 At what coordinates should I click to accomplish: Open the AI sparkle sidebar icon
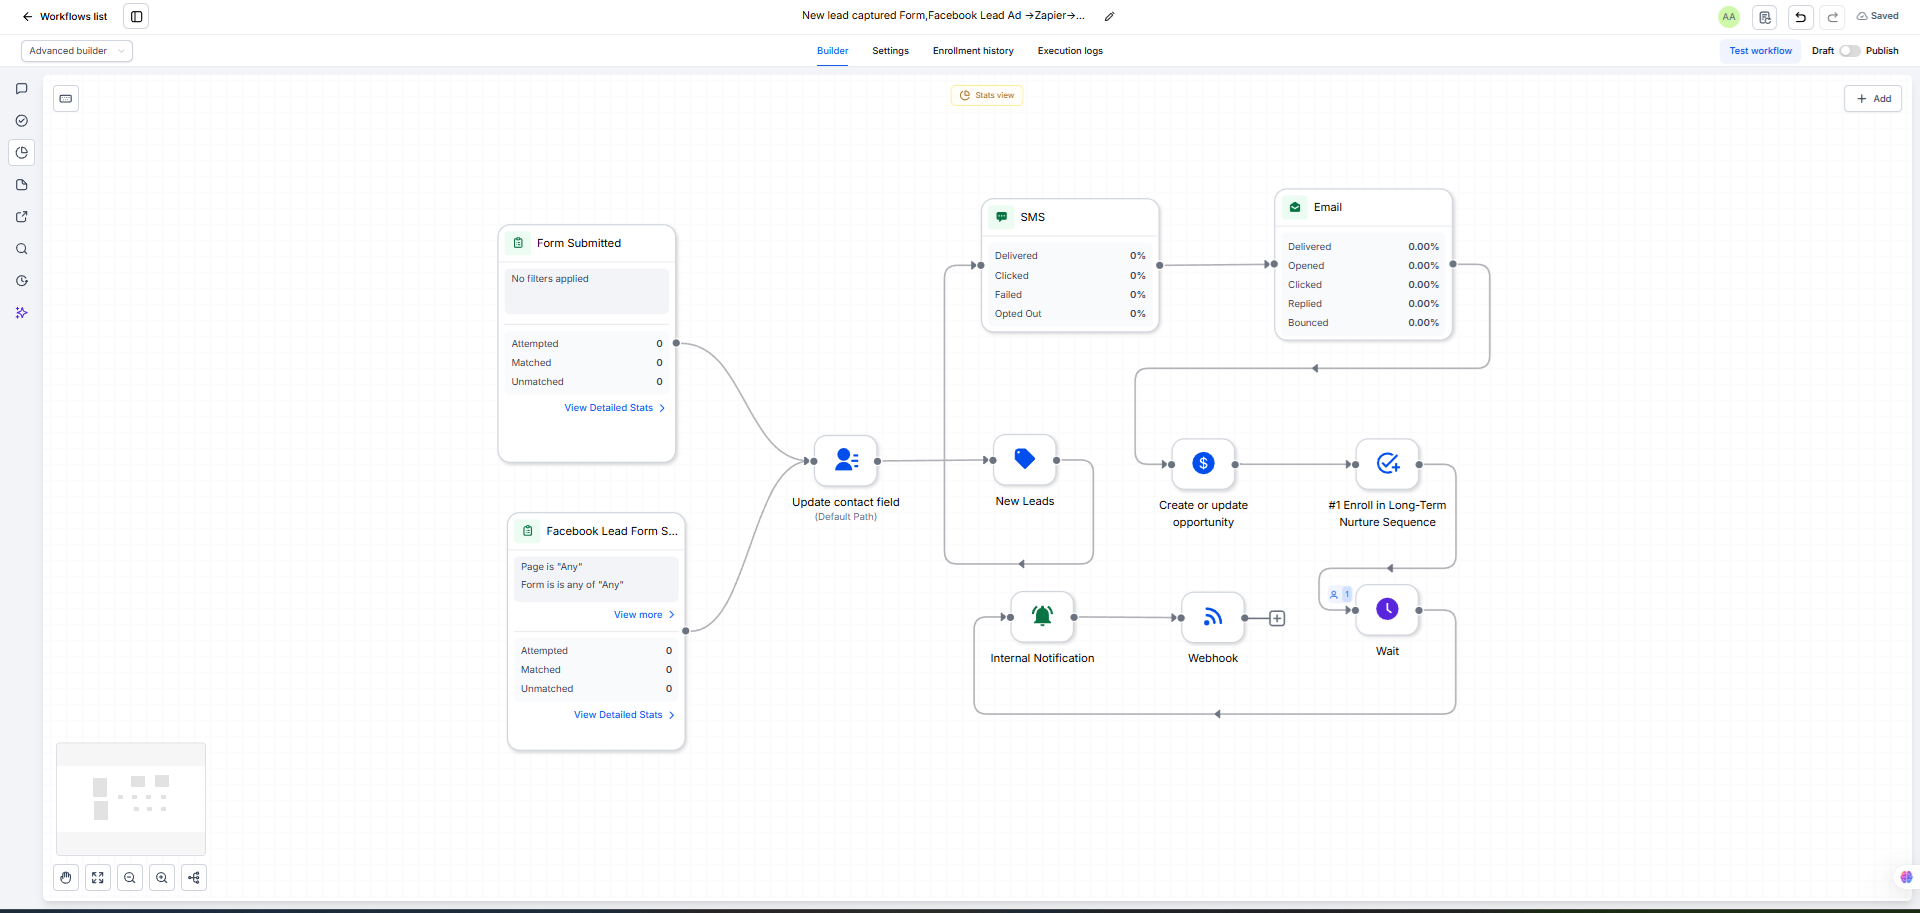click(x=22, y=313)
